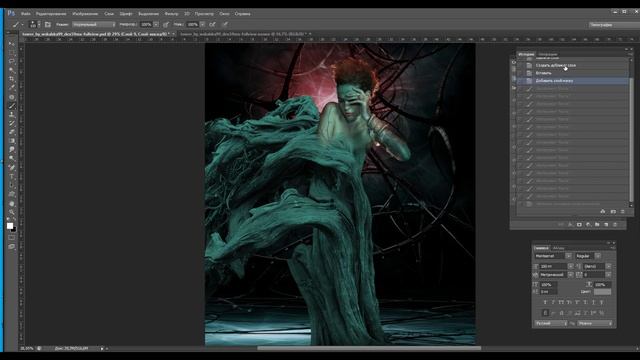Open the Фильтр menu
The image size is (640, 360).
(171, 13)
